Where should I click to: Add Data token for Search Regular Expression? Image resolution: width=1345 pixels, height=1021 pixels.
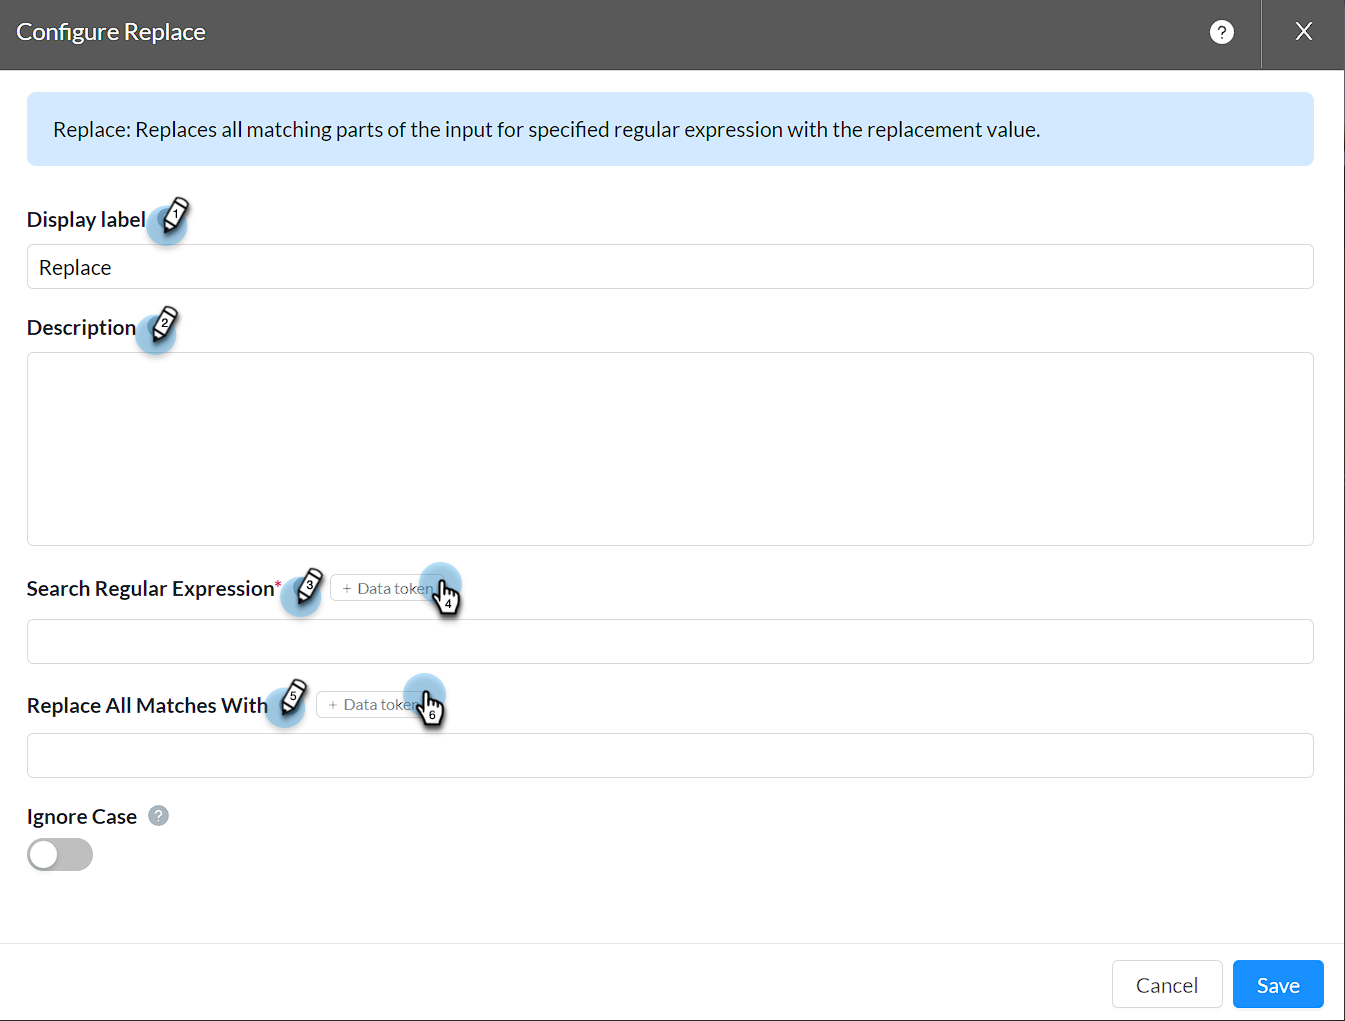click(x=385, y=588)
